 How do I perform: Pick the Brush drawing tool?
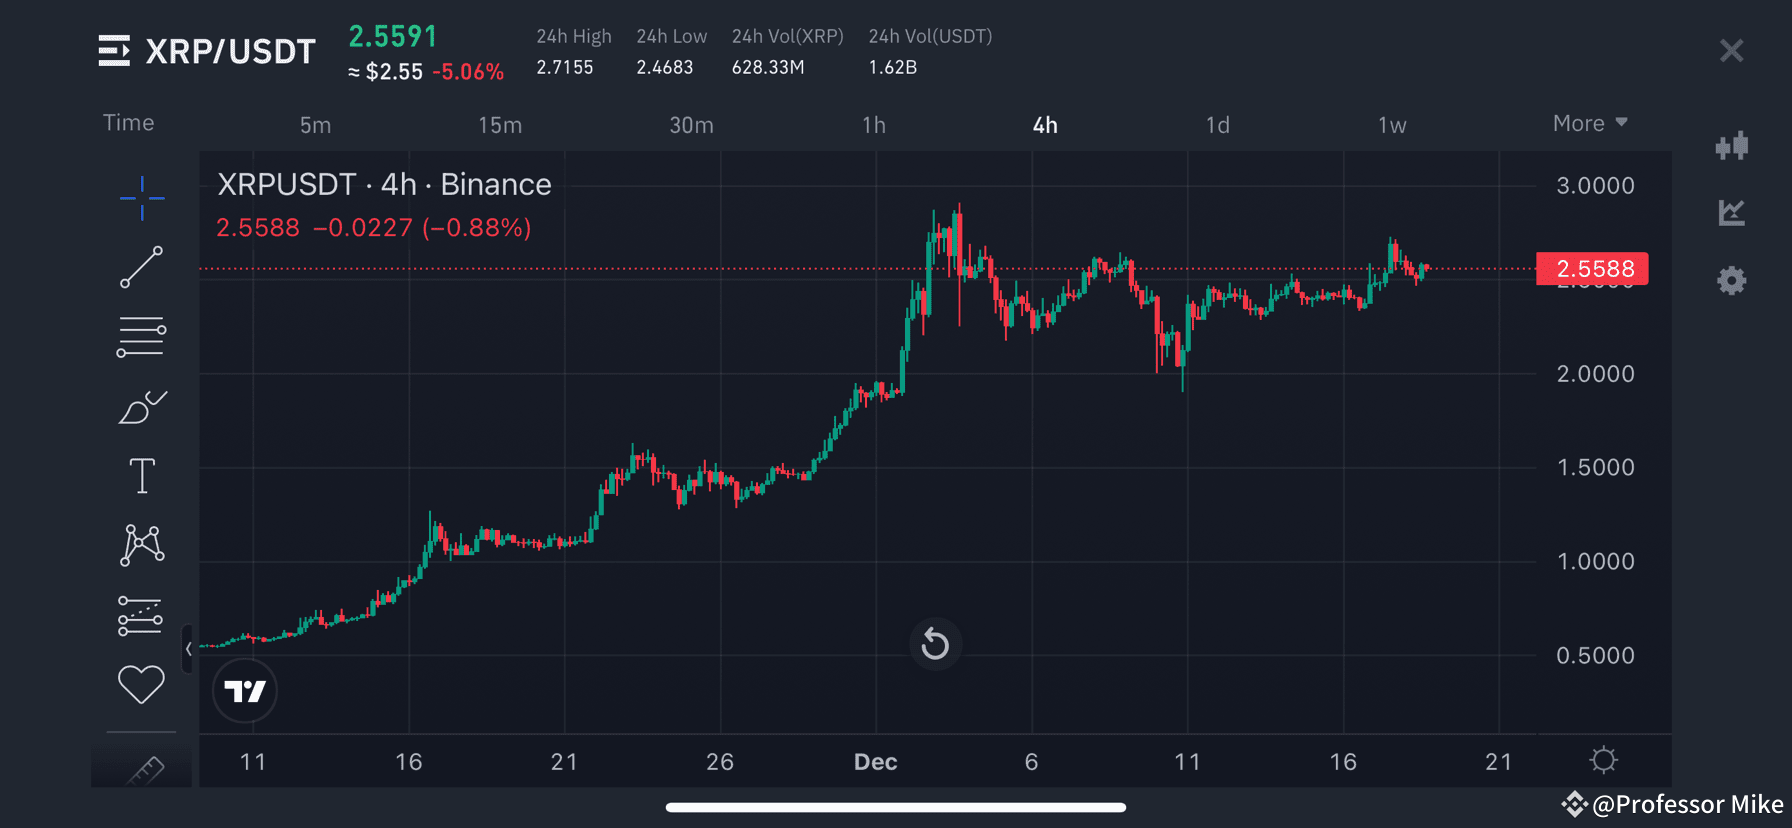[141, 406]
